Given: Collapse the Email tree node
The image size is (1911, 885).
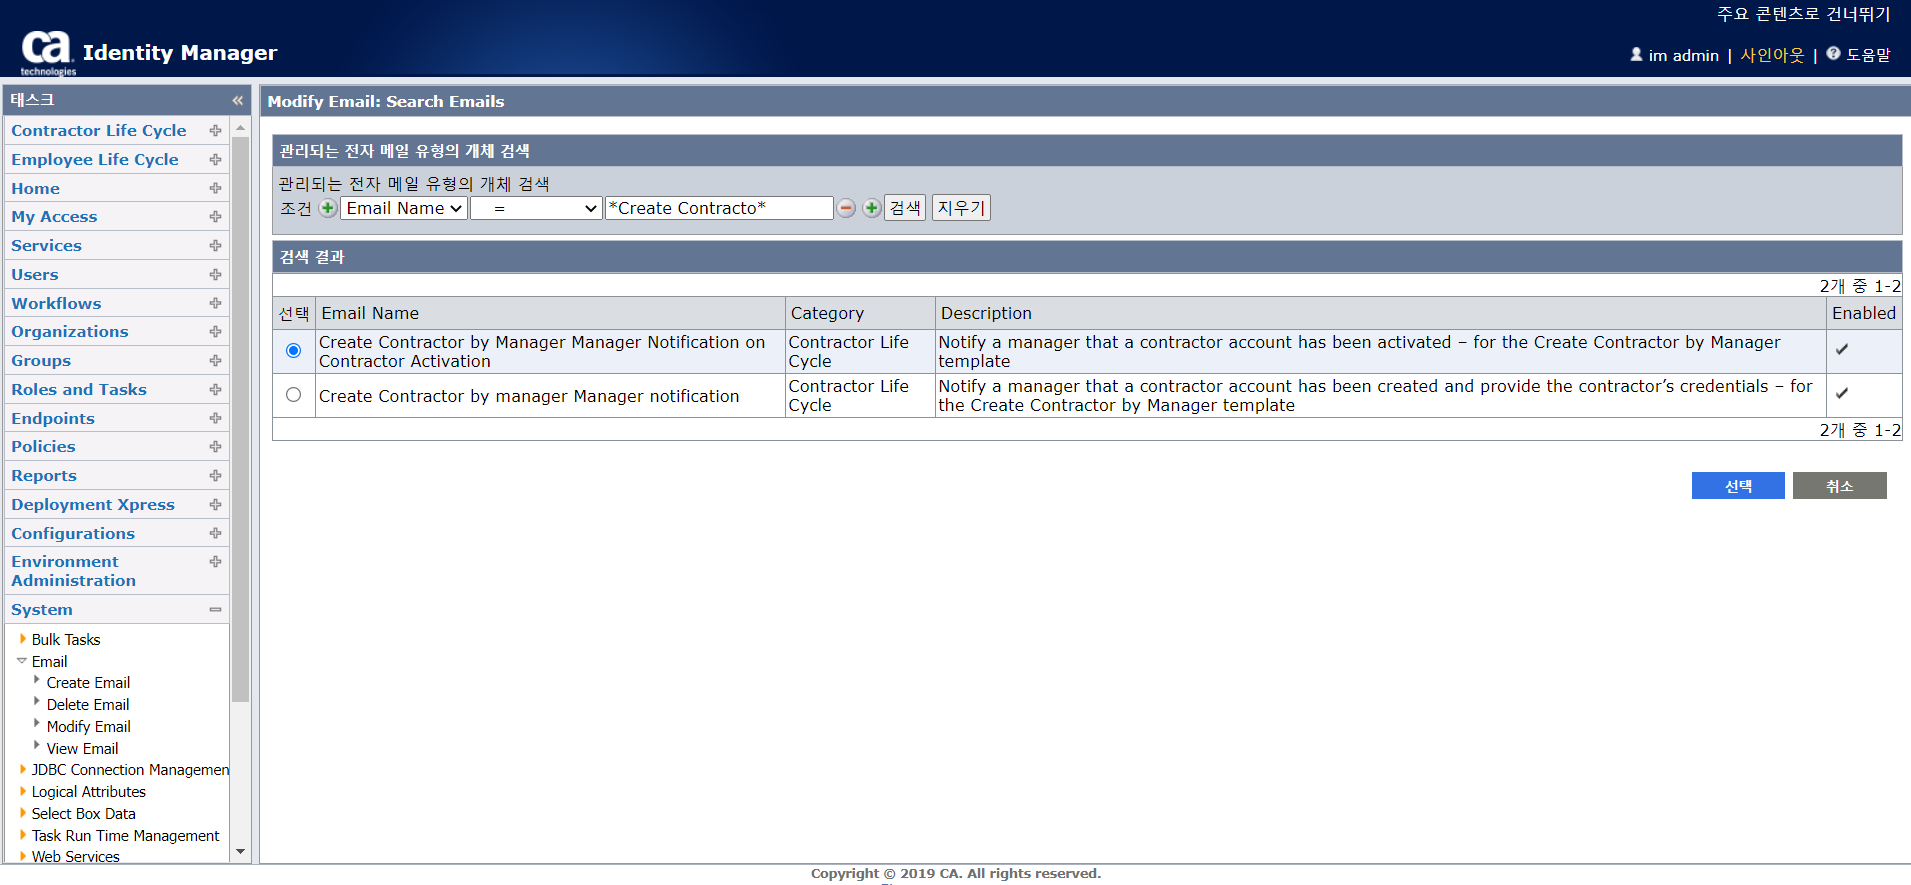Looking at the screenshot, I should pos(22,661).
